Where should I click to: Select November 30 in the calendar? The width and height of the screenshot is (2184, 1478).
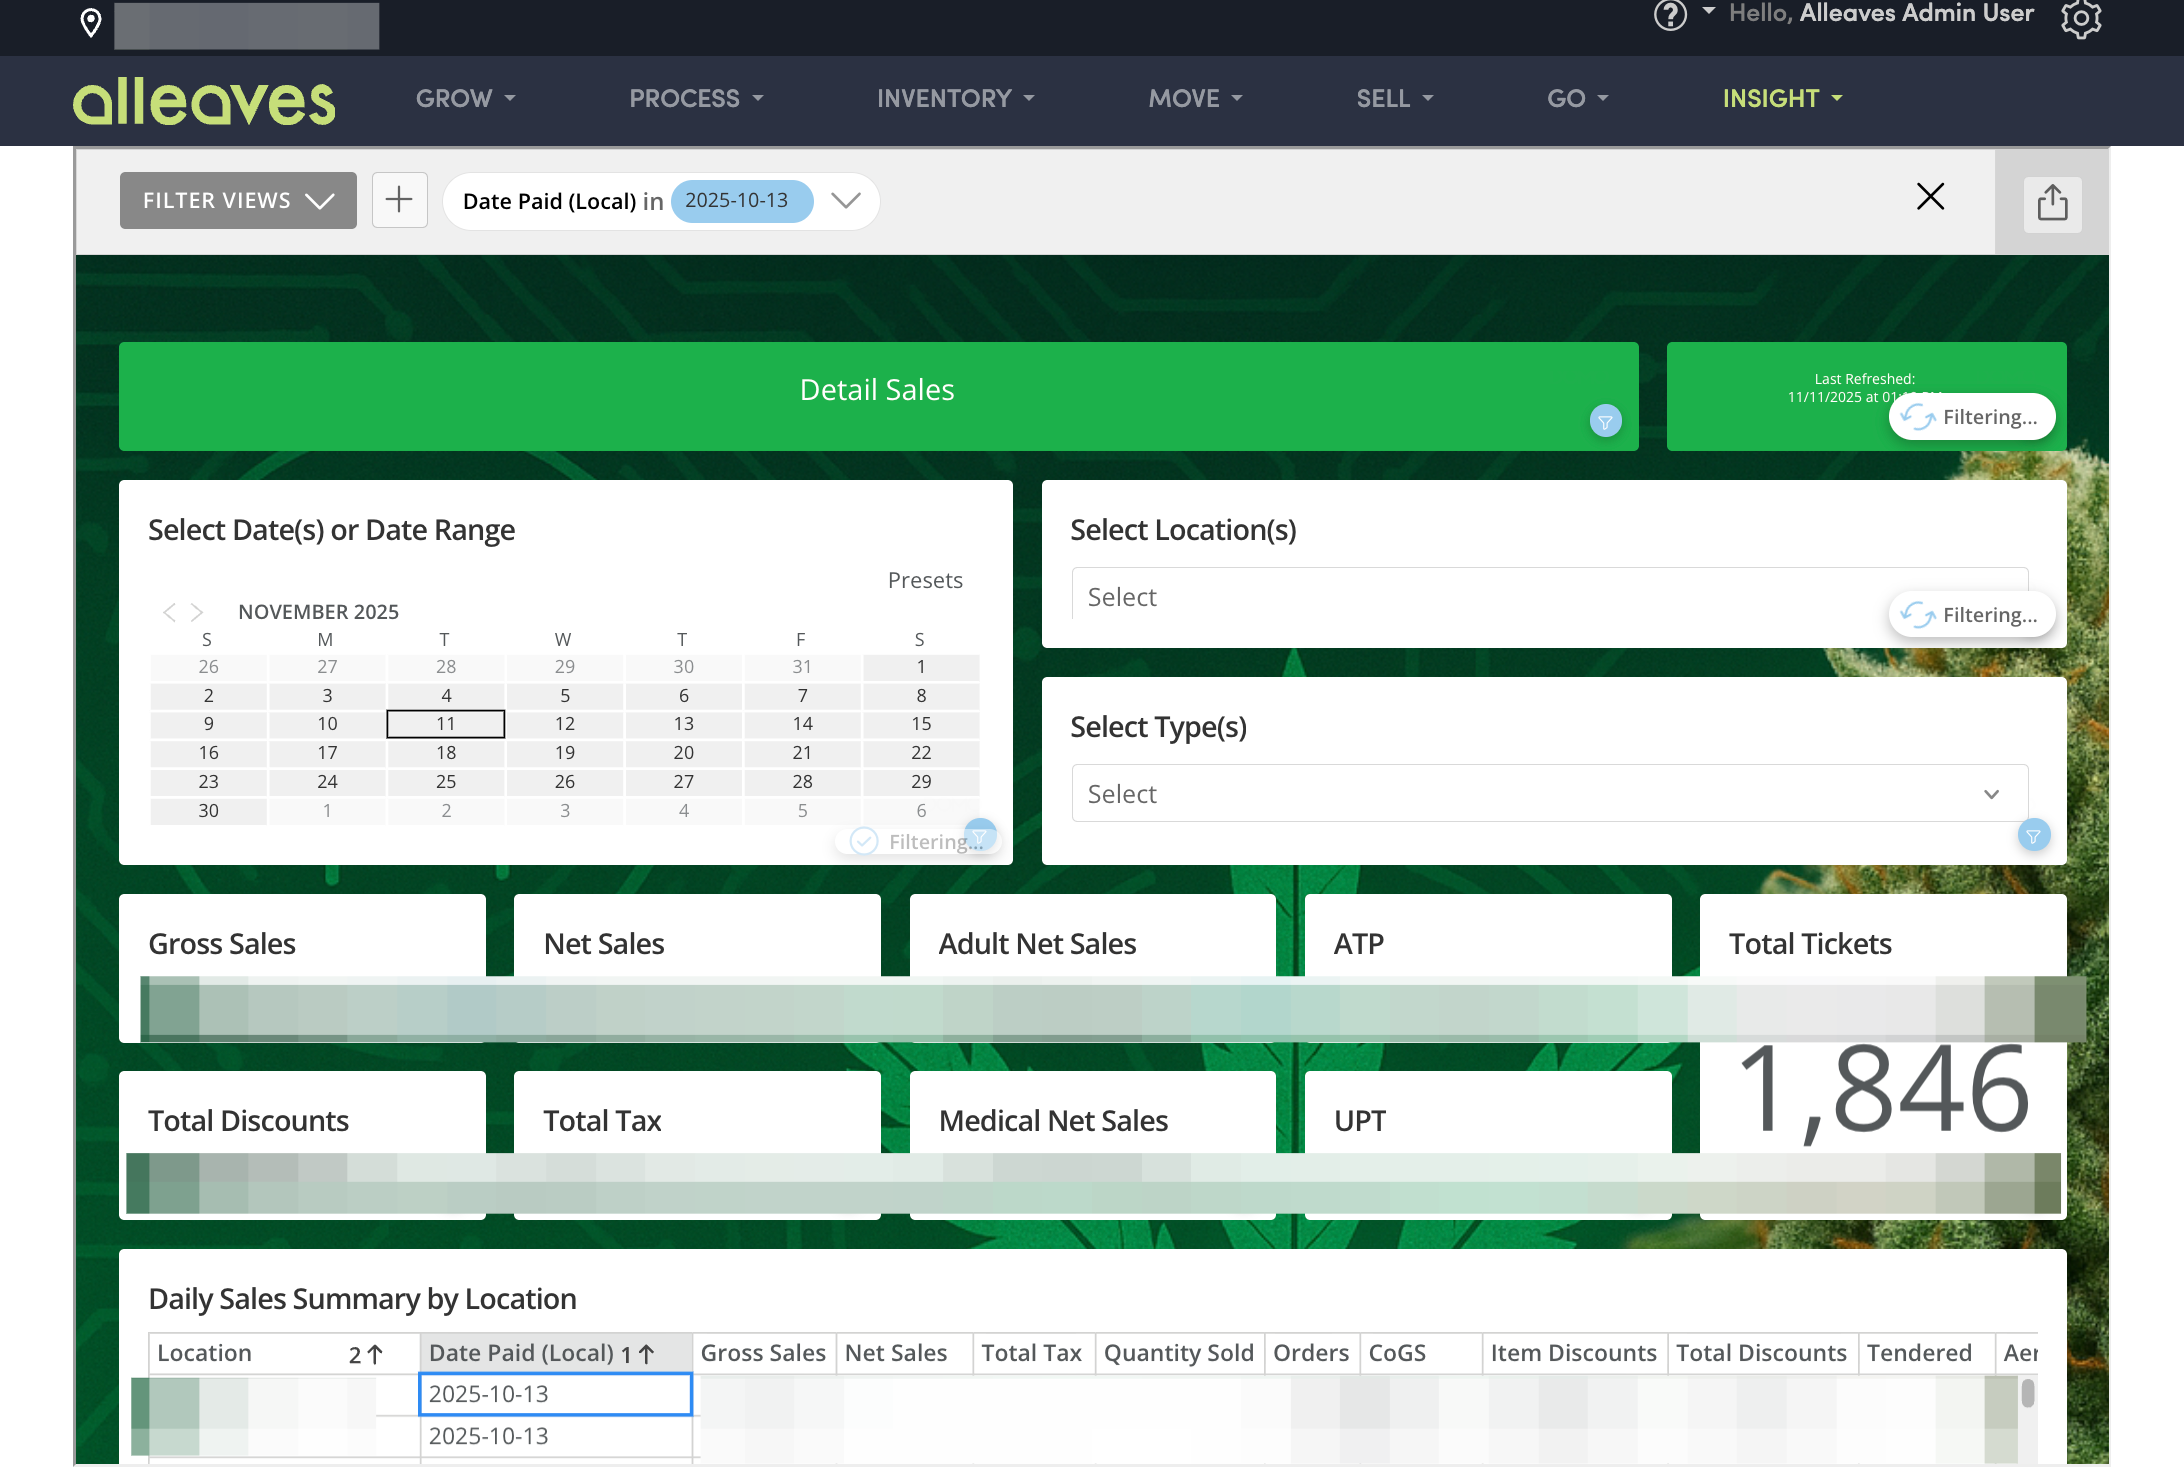click(208, 810)
